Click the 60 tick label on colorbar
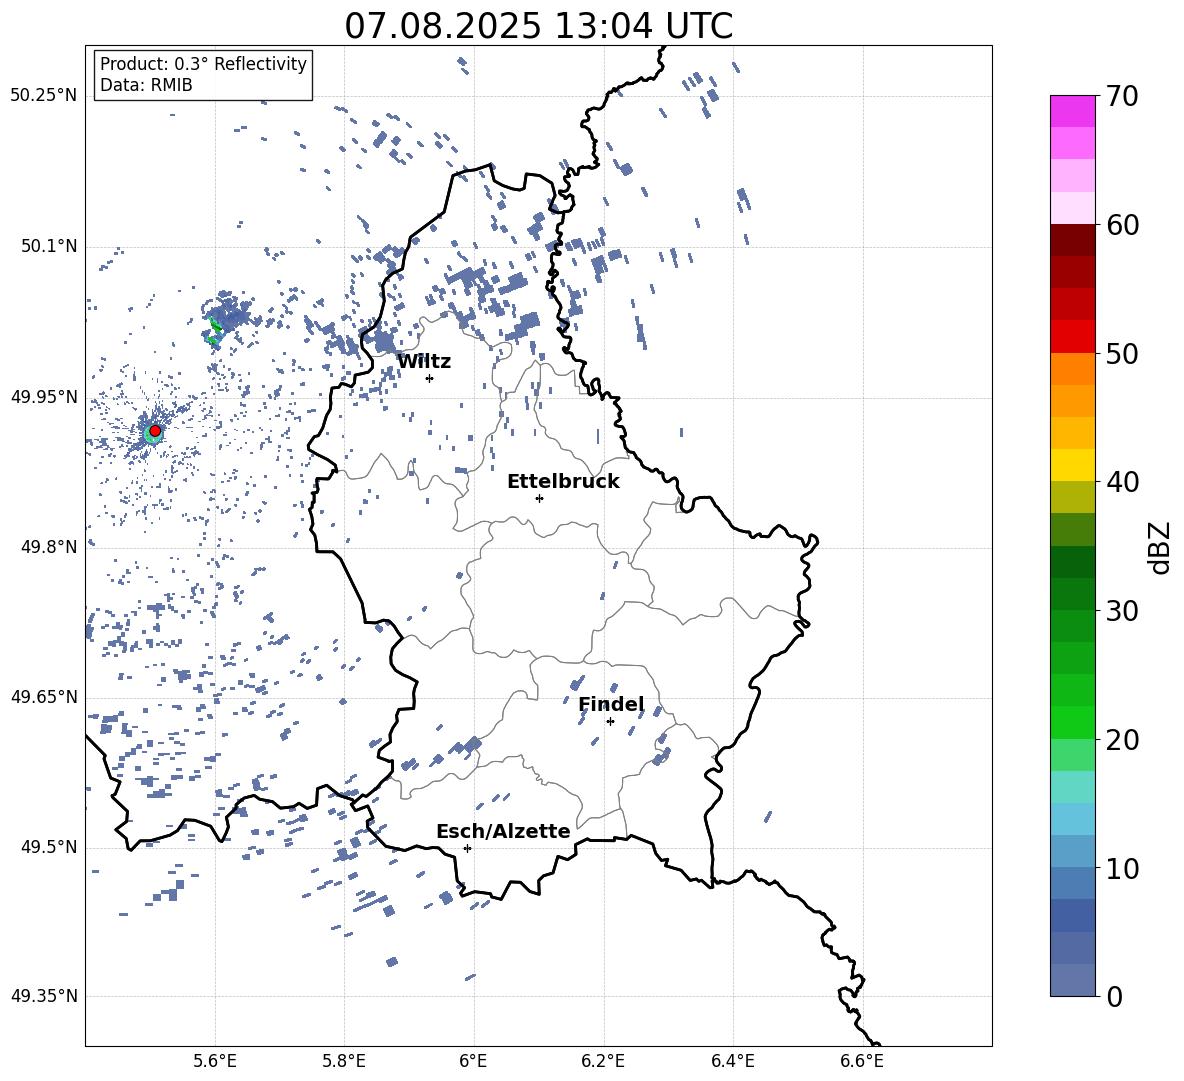 (x=1122, y=225)
